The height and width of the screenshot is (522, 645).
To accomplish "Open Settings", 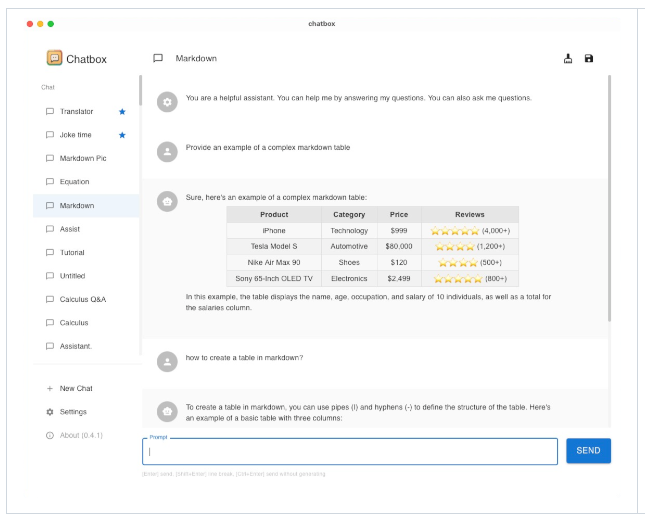I will (86, 412).
